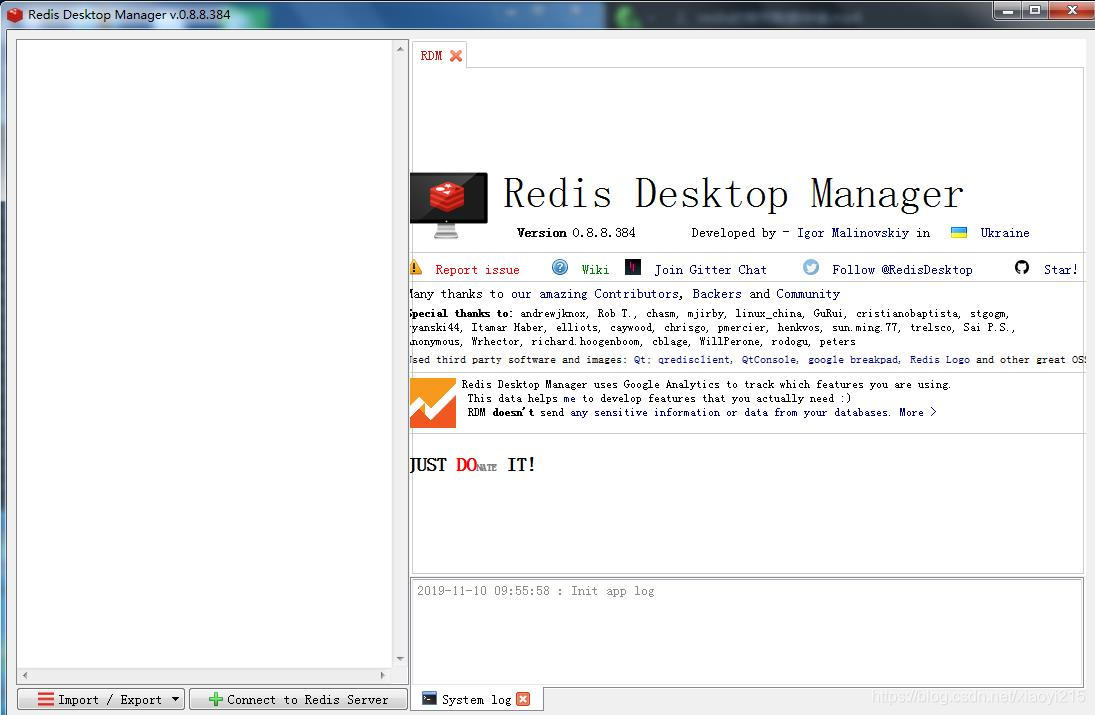Maximize the Redis Desktop Manager window
Screen dimensions: 1095x715
tap(1035, 10)
